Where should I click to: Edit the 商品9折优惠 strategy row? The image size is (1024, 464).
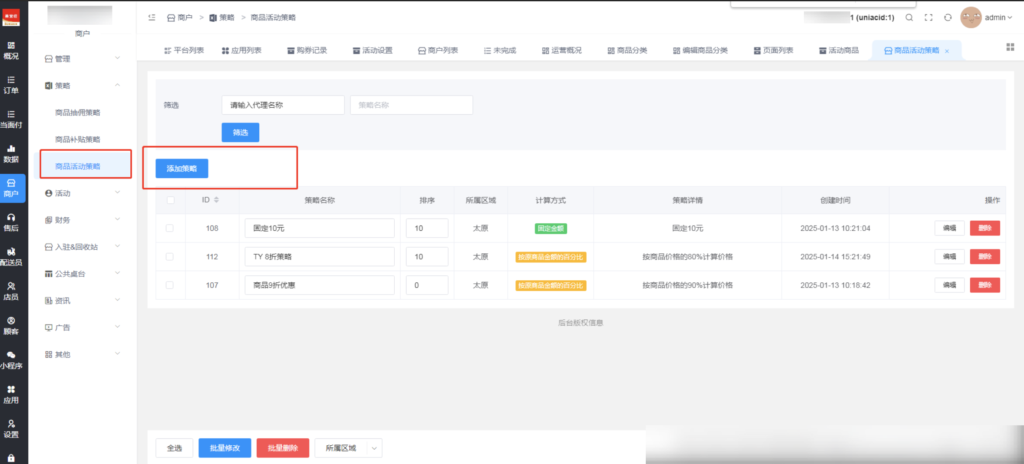[x=949, y=285]
